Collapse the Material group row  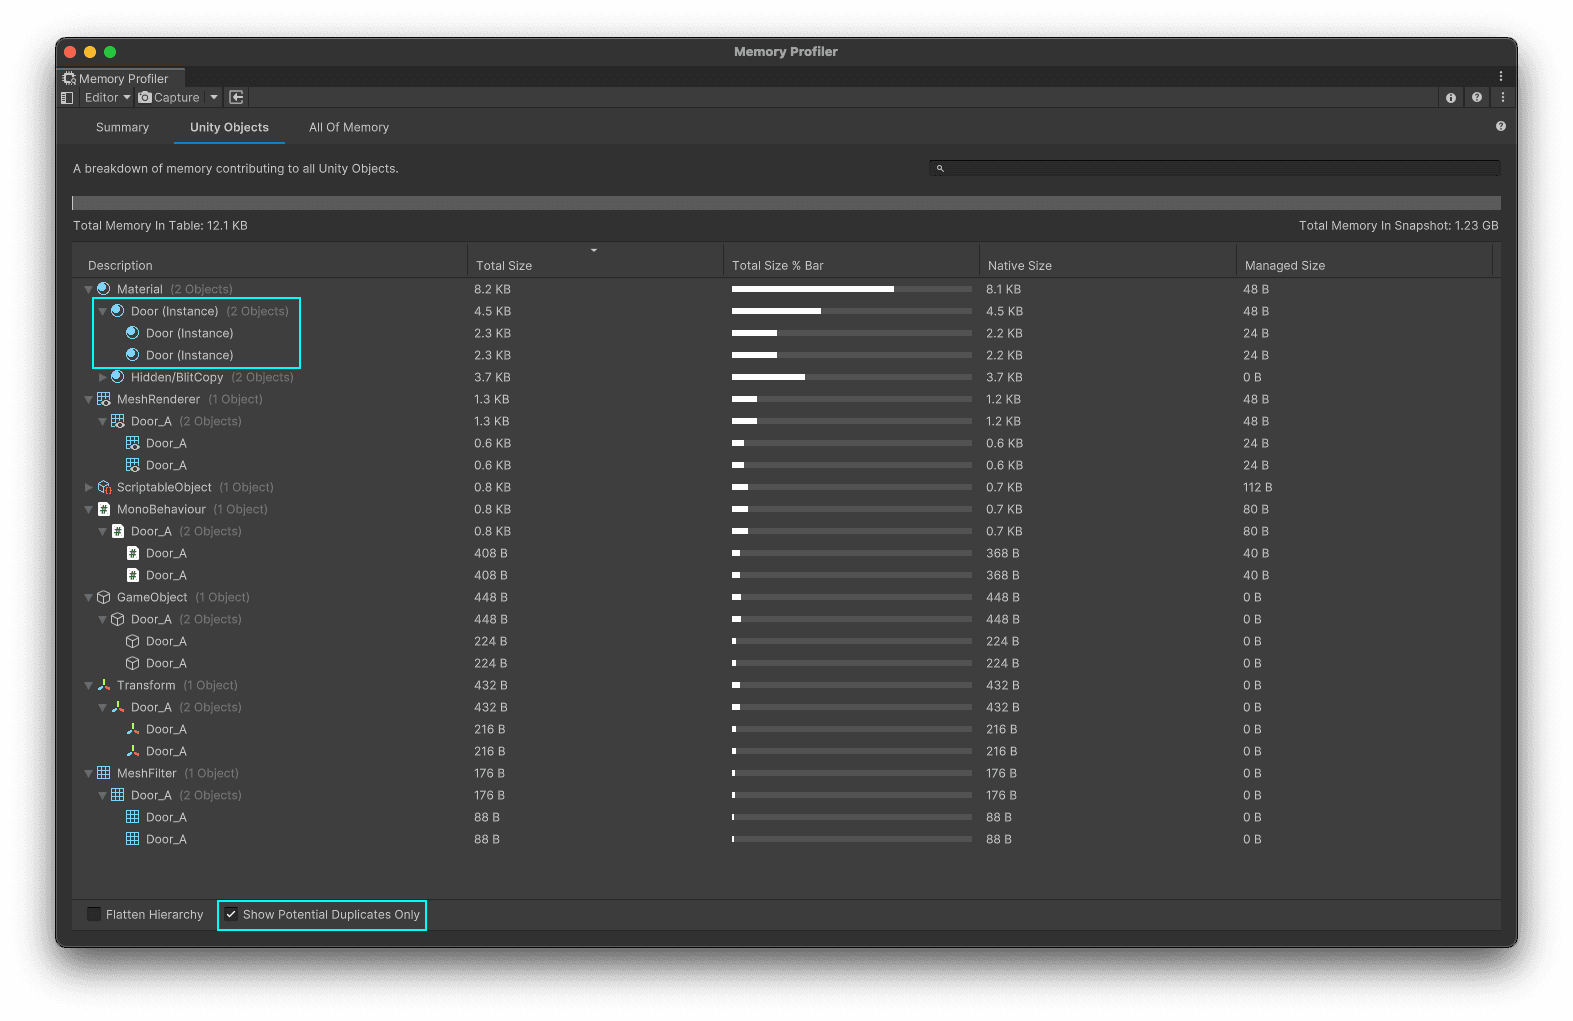88,290
